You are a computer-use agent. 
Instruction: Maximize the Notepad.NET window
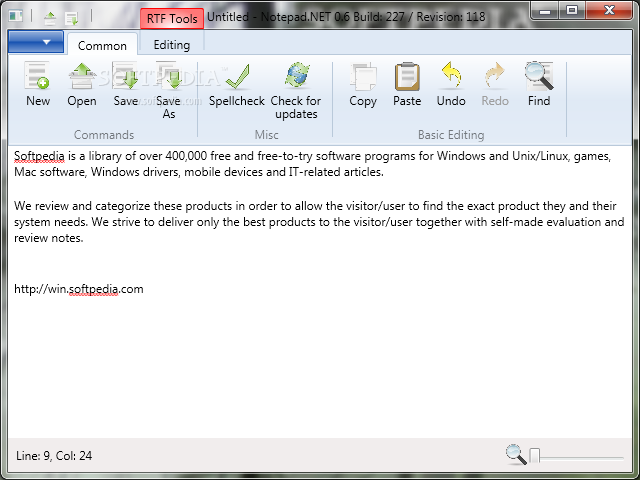click(x=572, y=10)
